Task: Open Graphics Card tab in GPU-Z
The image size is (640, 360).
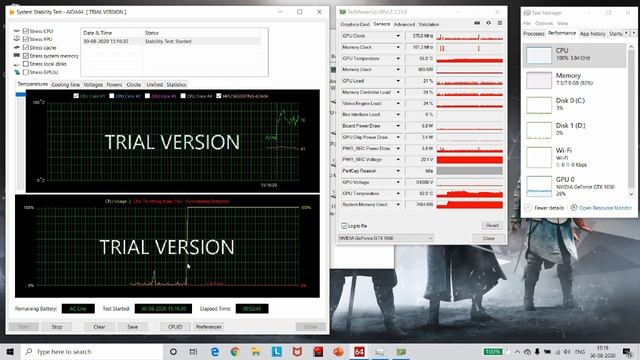Action: (x=355, y=24)
